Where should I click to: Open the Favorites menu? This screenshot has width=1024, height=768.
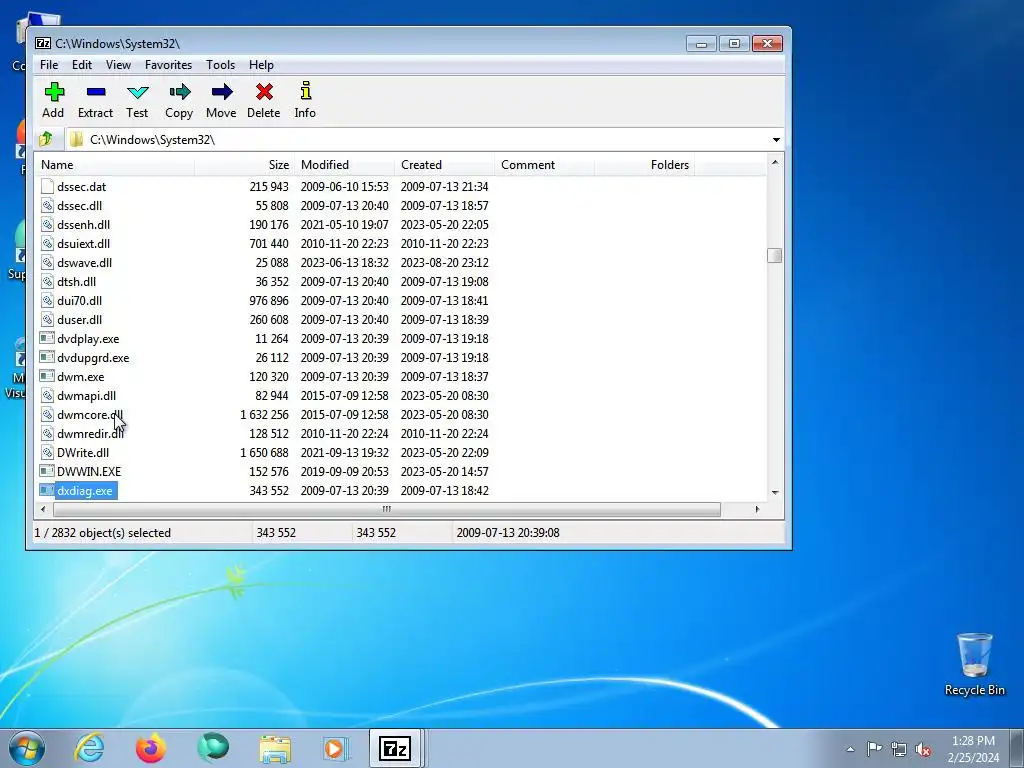click(168, 65)
